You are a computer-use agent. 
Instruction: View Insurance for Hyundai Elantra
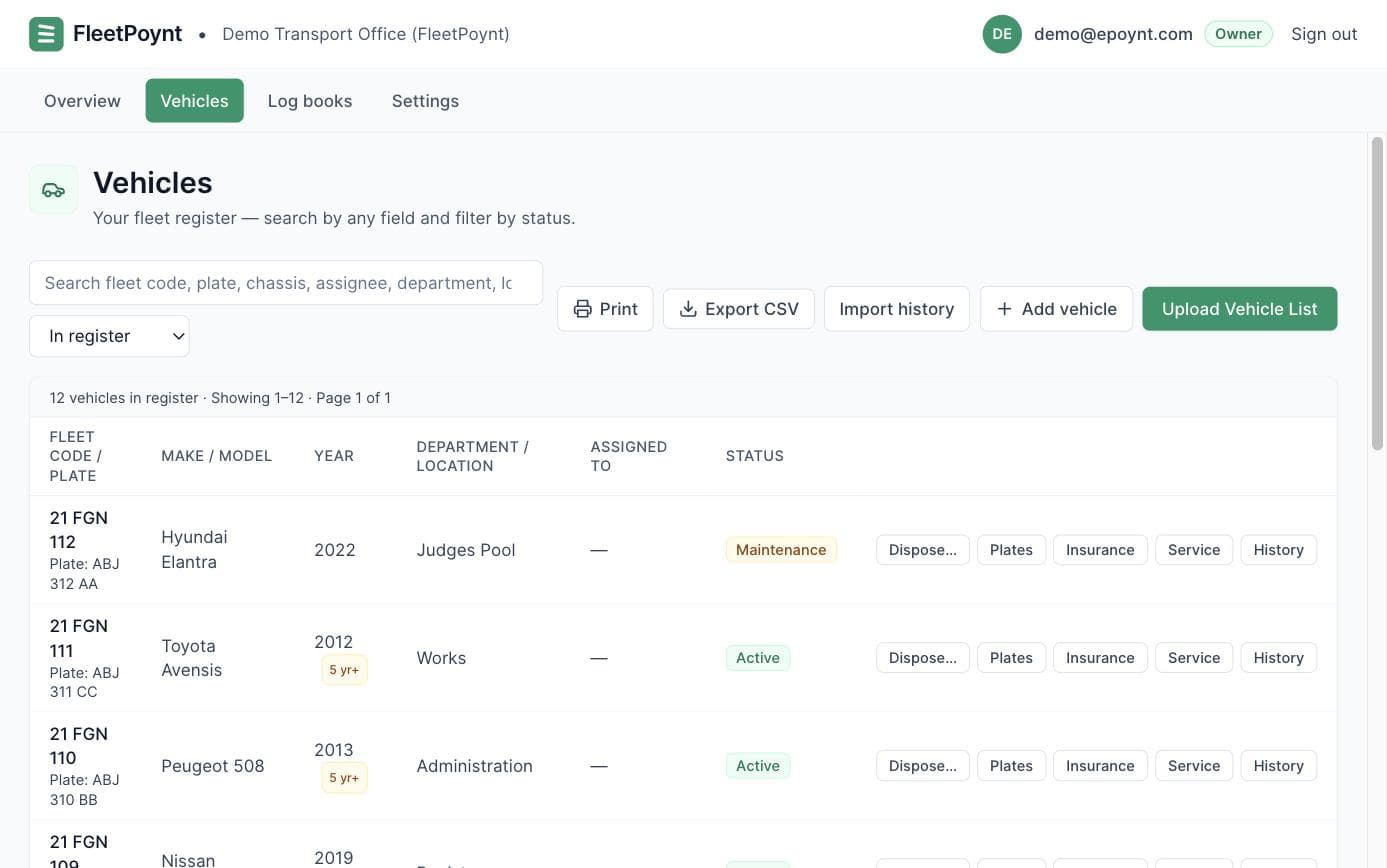[x=1100, y=550]
